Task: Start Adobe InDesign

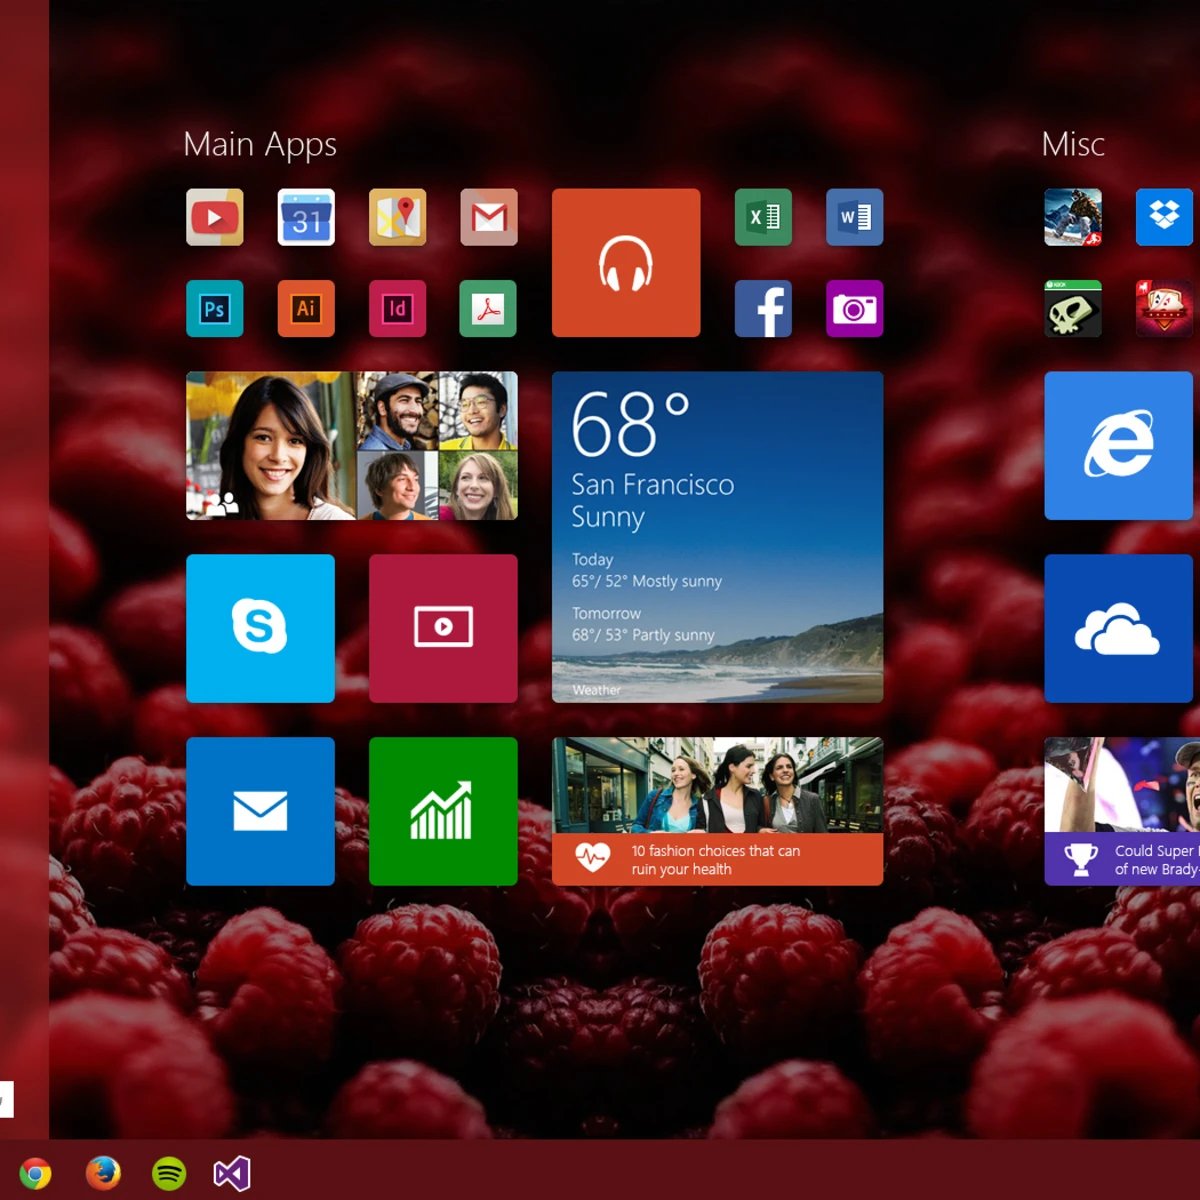Action: click(x=397, y=309)
